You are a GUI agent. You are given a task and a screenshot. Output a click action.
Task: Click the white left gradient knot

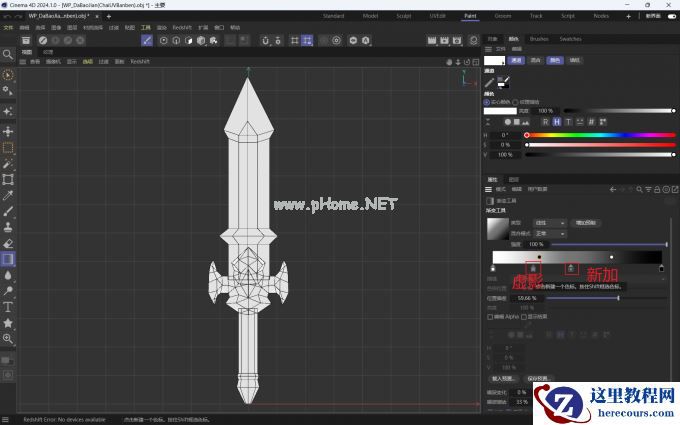tap(493, 268)
